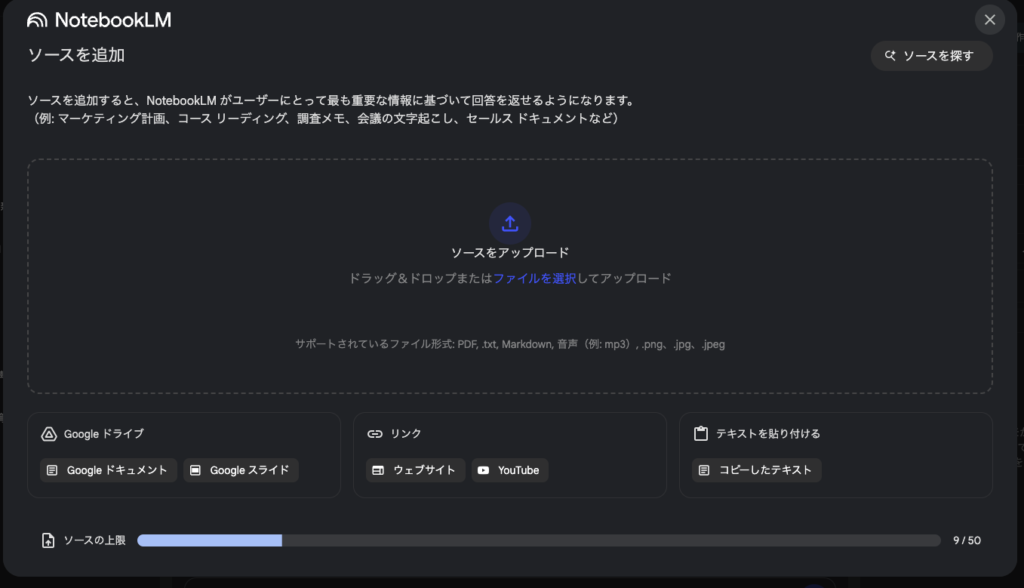Click the Google ドライブ section title
Image resolution: width=1024 pixels, height=588 pixels.
[104, 434]
